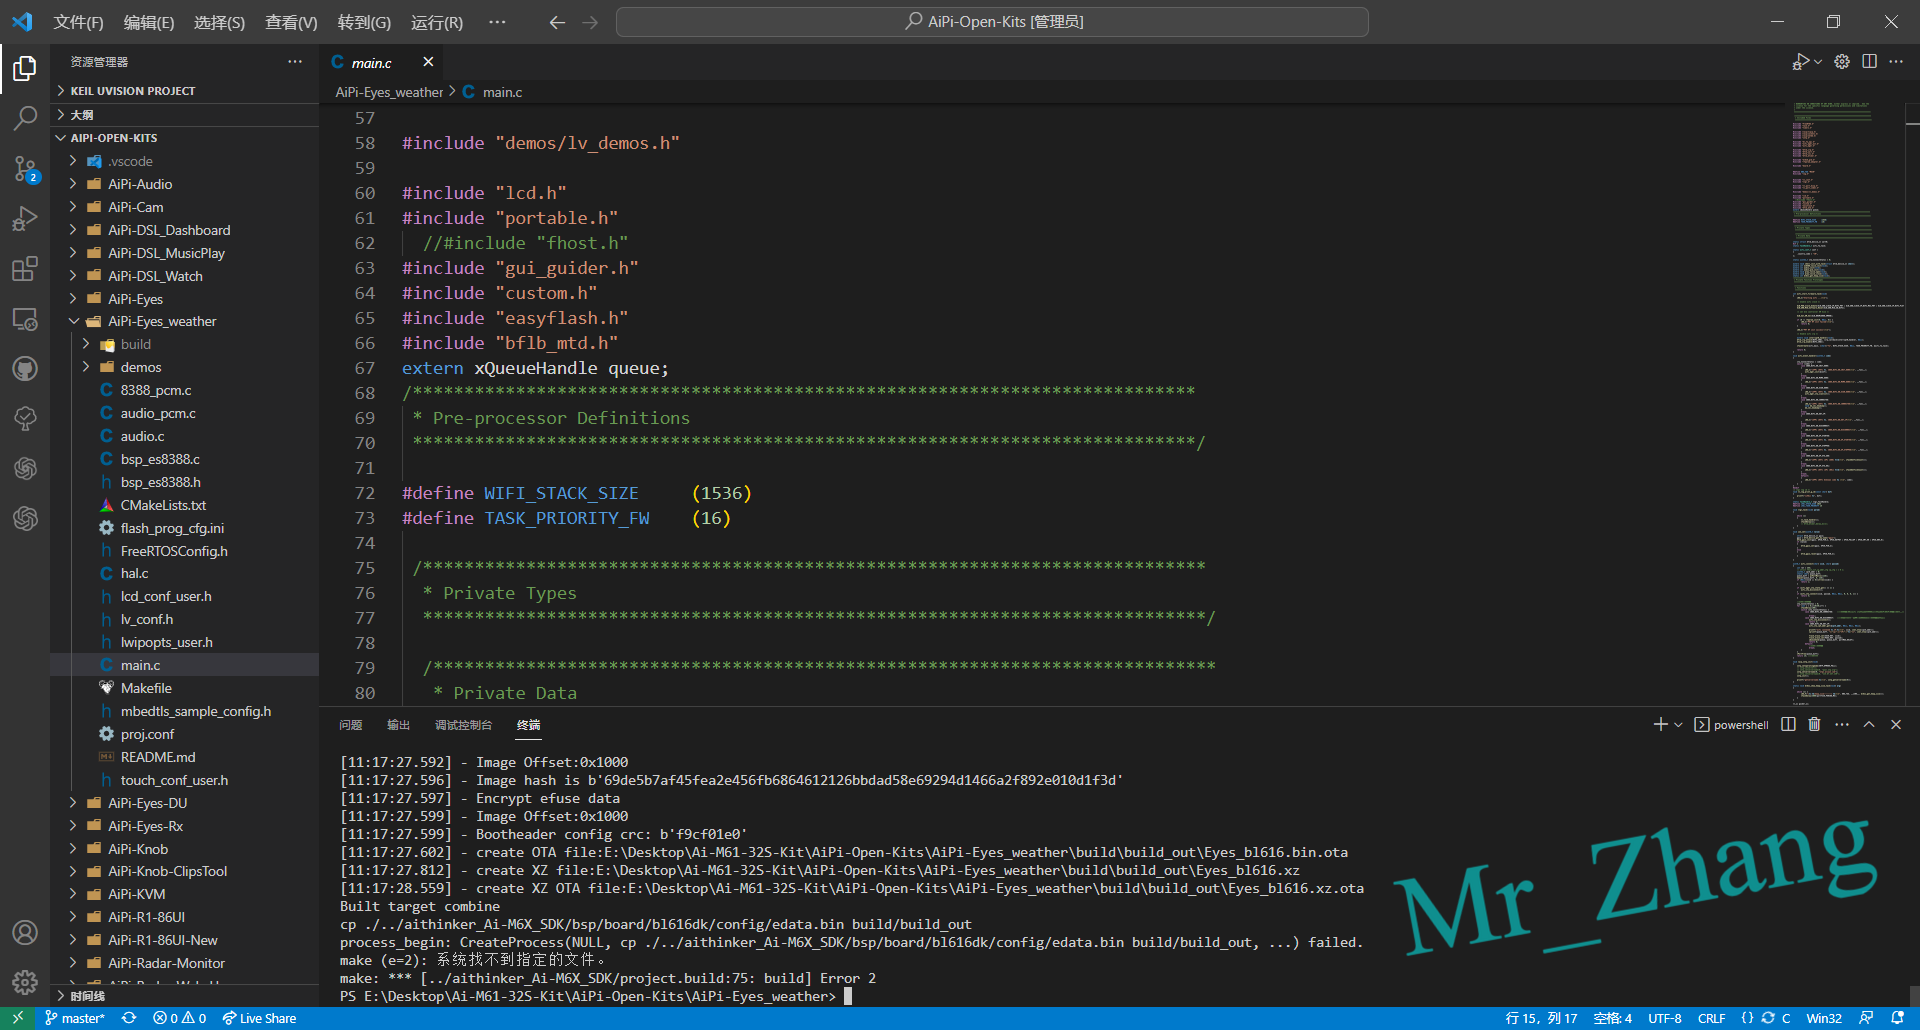Expand the 时间线 timeline section
1920x1030 pixels.
click(185, 996)
